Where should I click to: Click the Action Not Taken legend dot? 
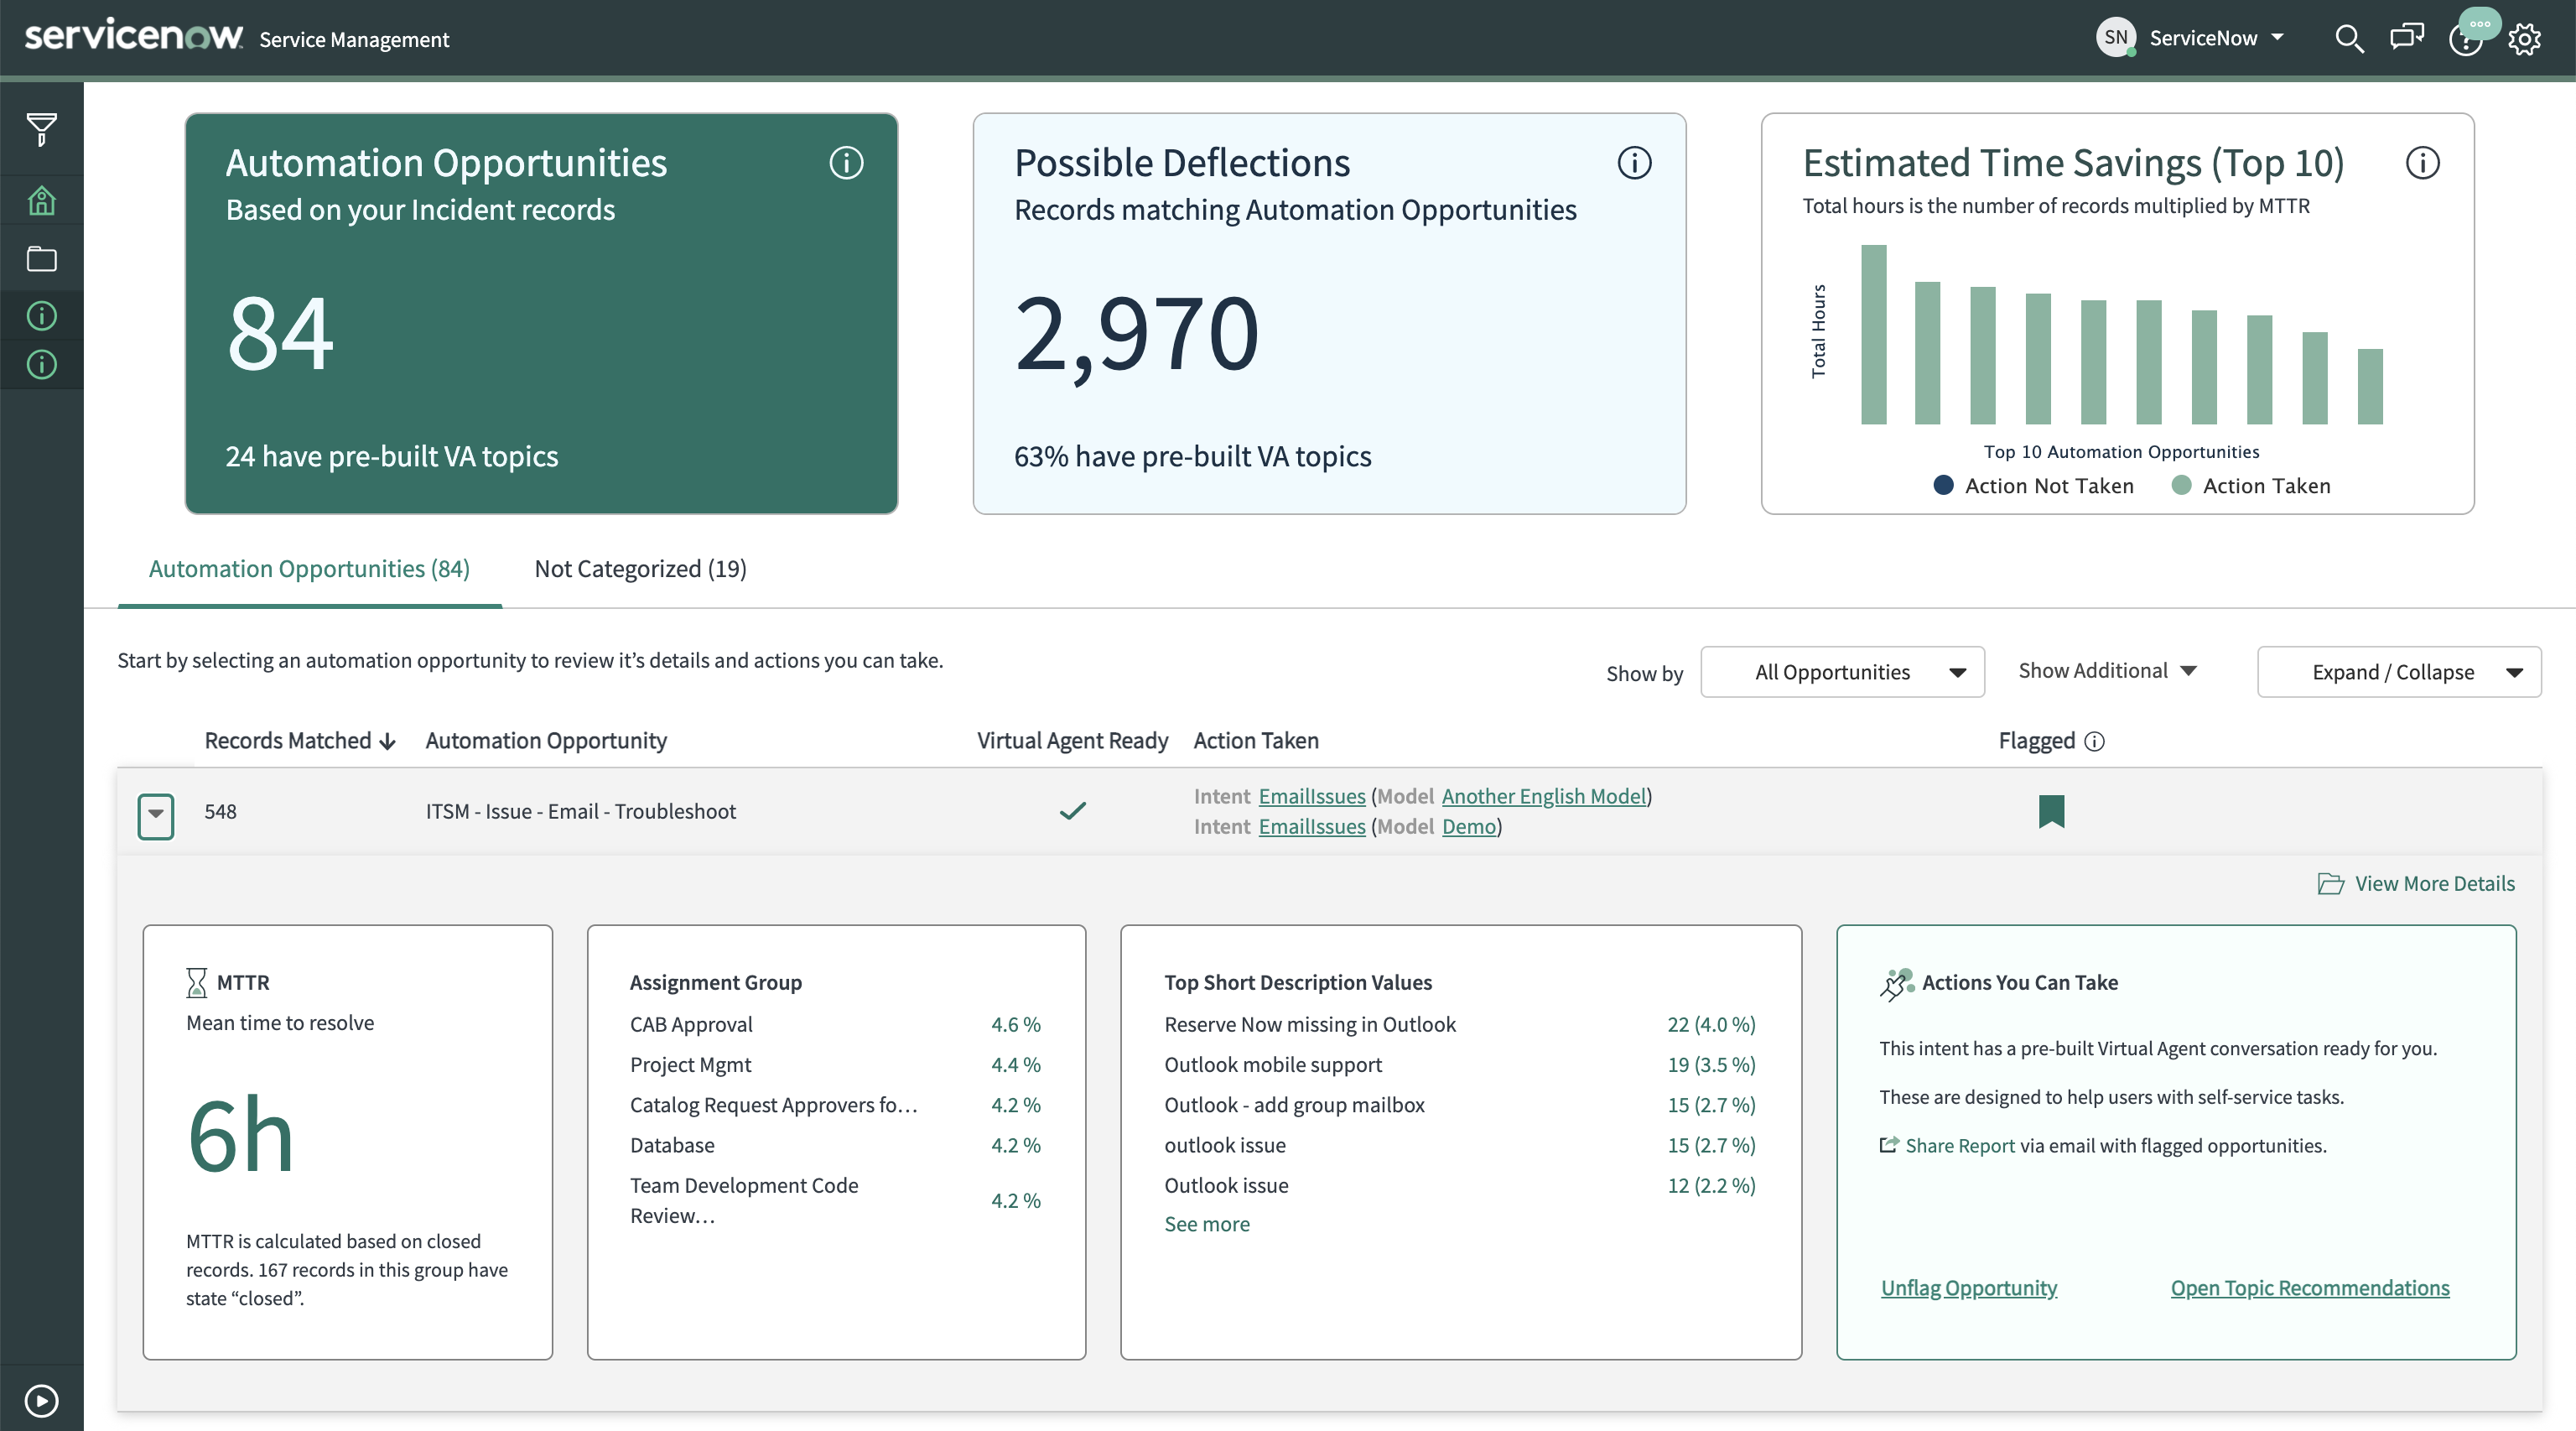[x=1943, y=486]
